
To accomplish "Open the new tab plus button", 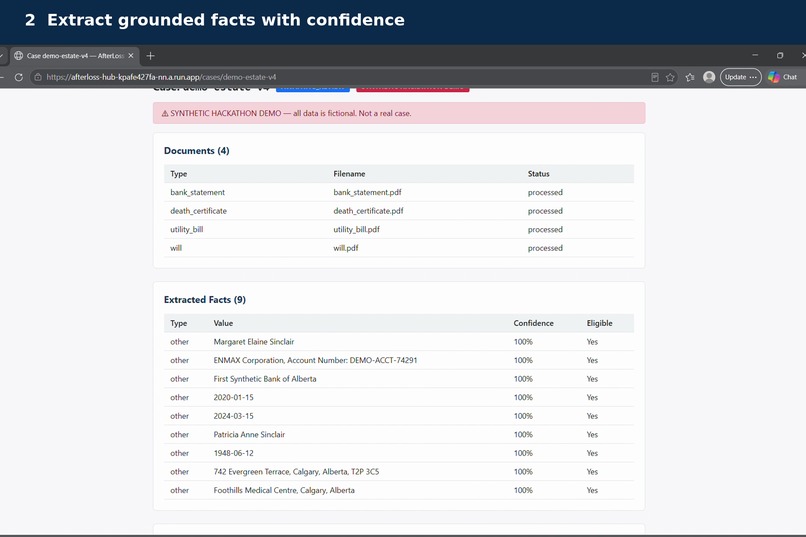I will click(x=150, y=55).
